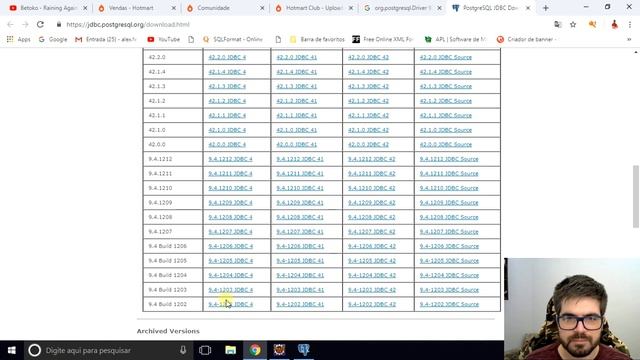Click the page vertical scrollbar thumb
Image resolution: width=640 pixels, height=360 pixels.
tap(636, 196)
